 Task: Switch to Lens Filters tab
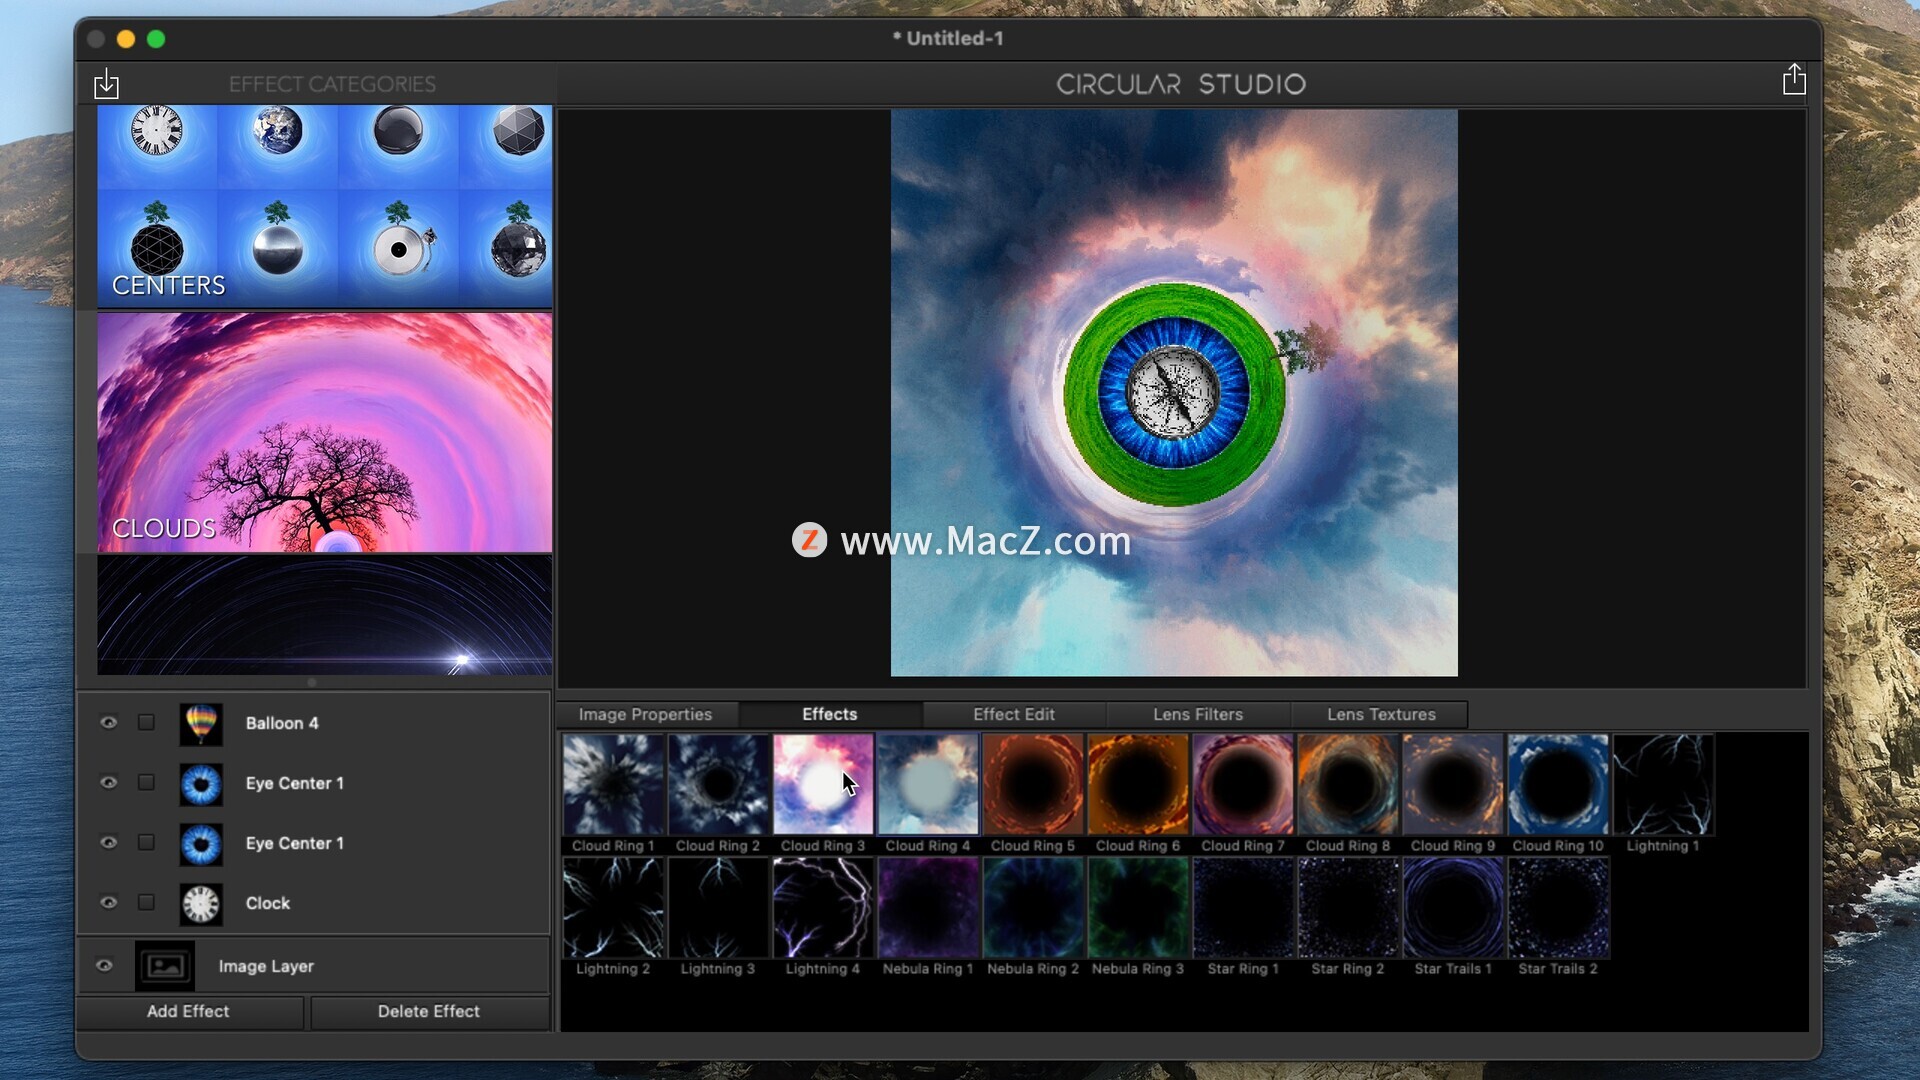pyautogui.click(x=1198, y=714)
